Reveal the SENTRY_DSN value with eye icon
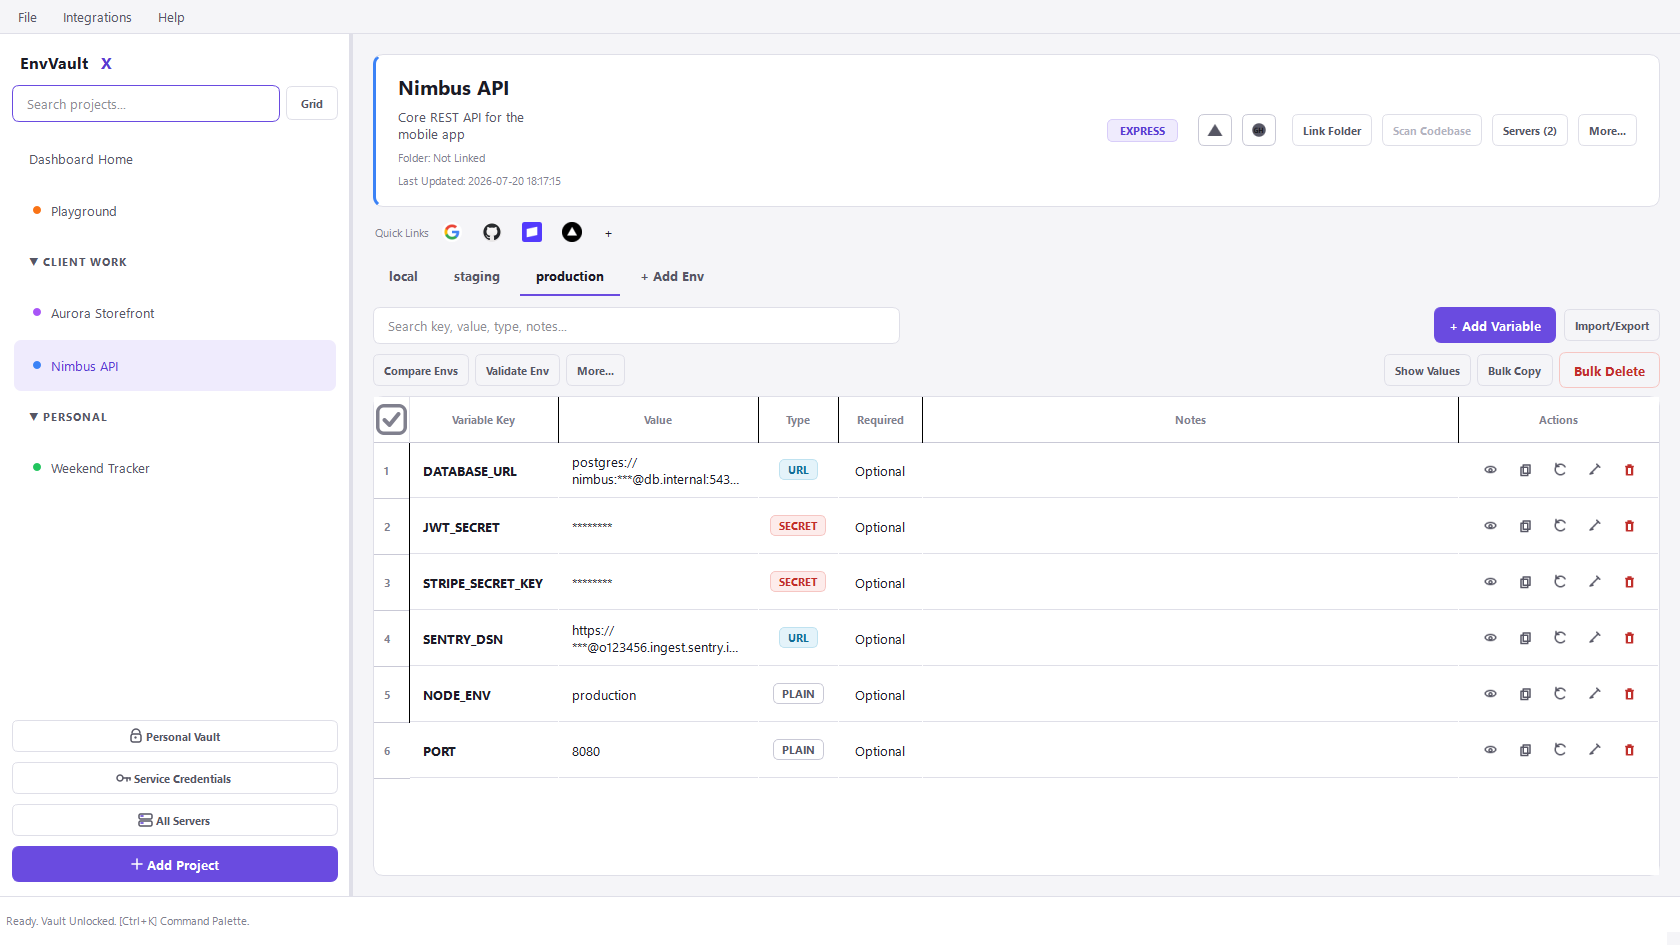Image resolution: width=1680 pixels, height=945 pixels. tap(1490, 638)
